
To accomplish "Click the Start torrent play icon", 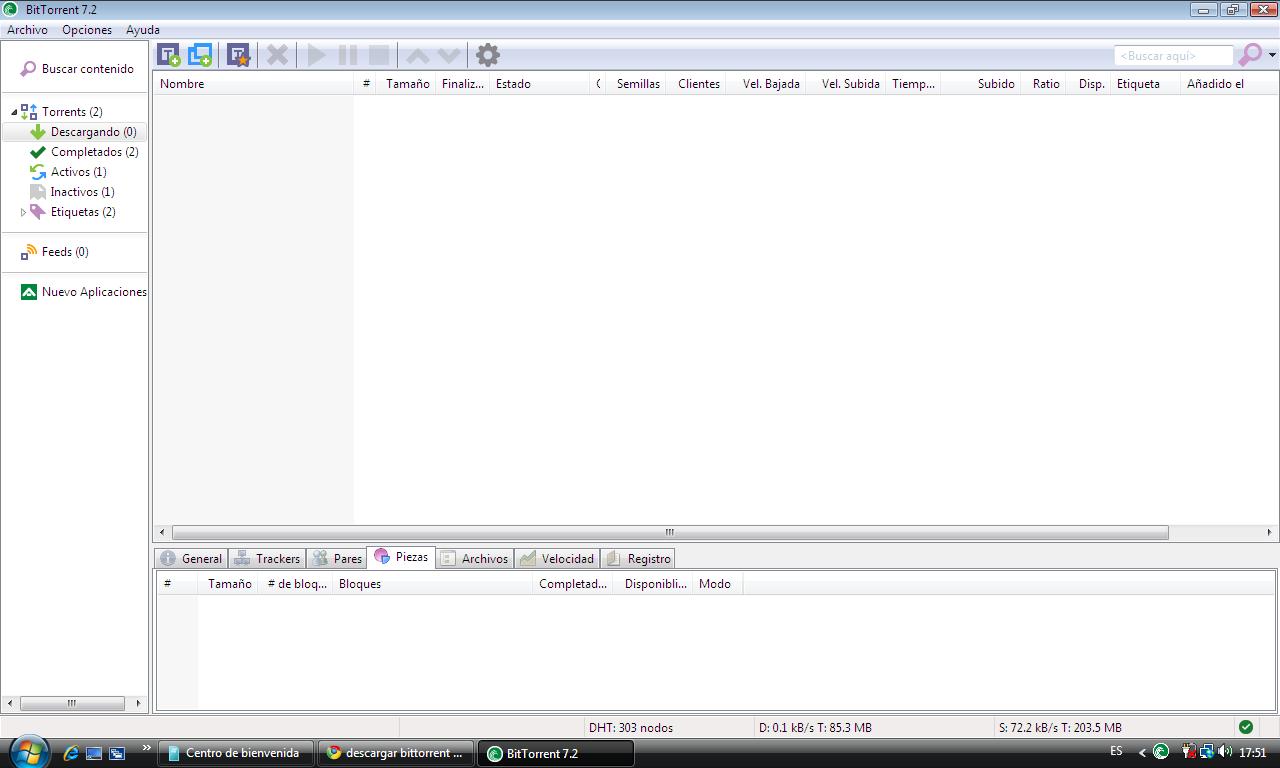I will point(316,55).
